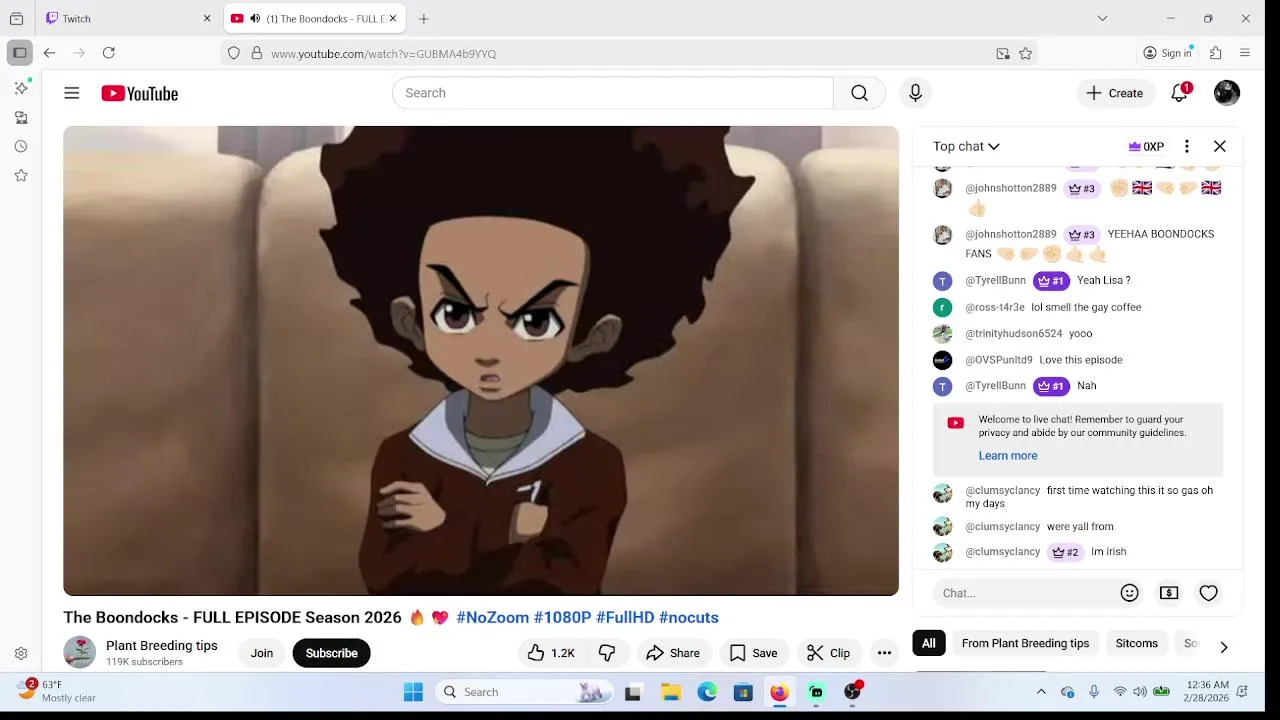Open the YouTube hamburger guide menu
Image resolution: width=1280 pixels, height=720 pixels.
(71, 93)
